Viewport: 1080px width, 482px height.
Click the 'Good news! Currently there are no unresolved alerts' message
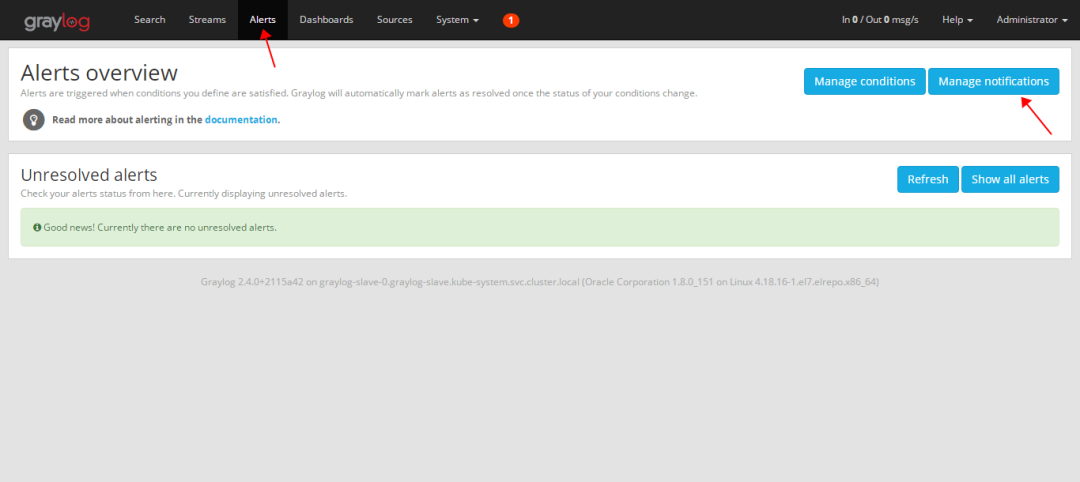tap(160, 227)
